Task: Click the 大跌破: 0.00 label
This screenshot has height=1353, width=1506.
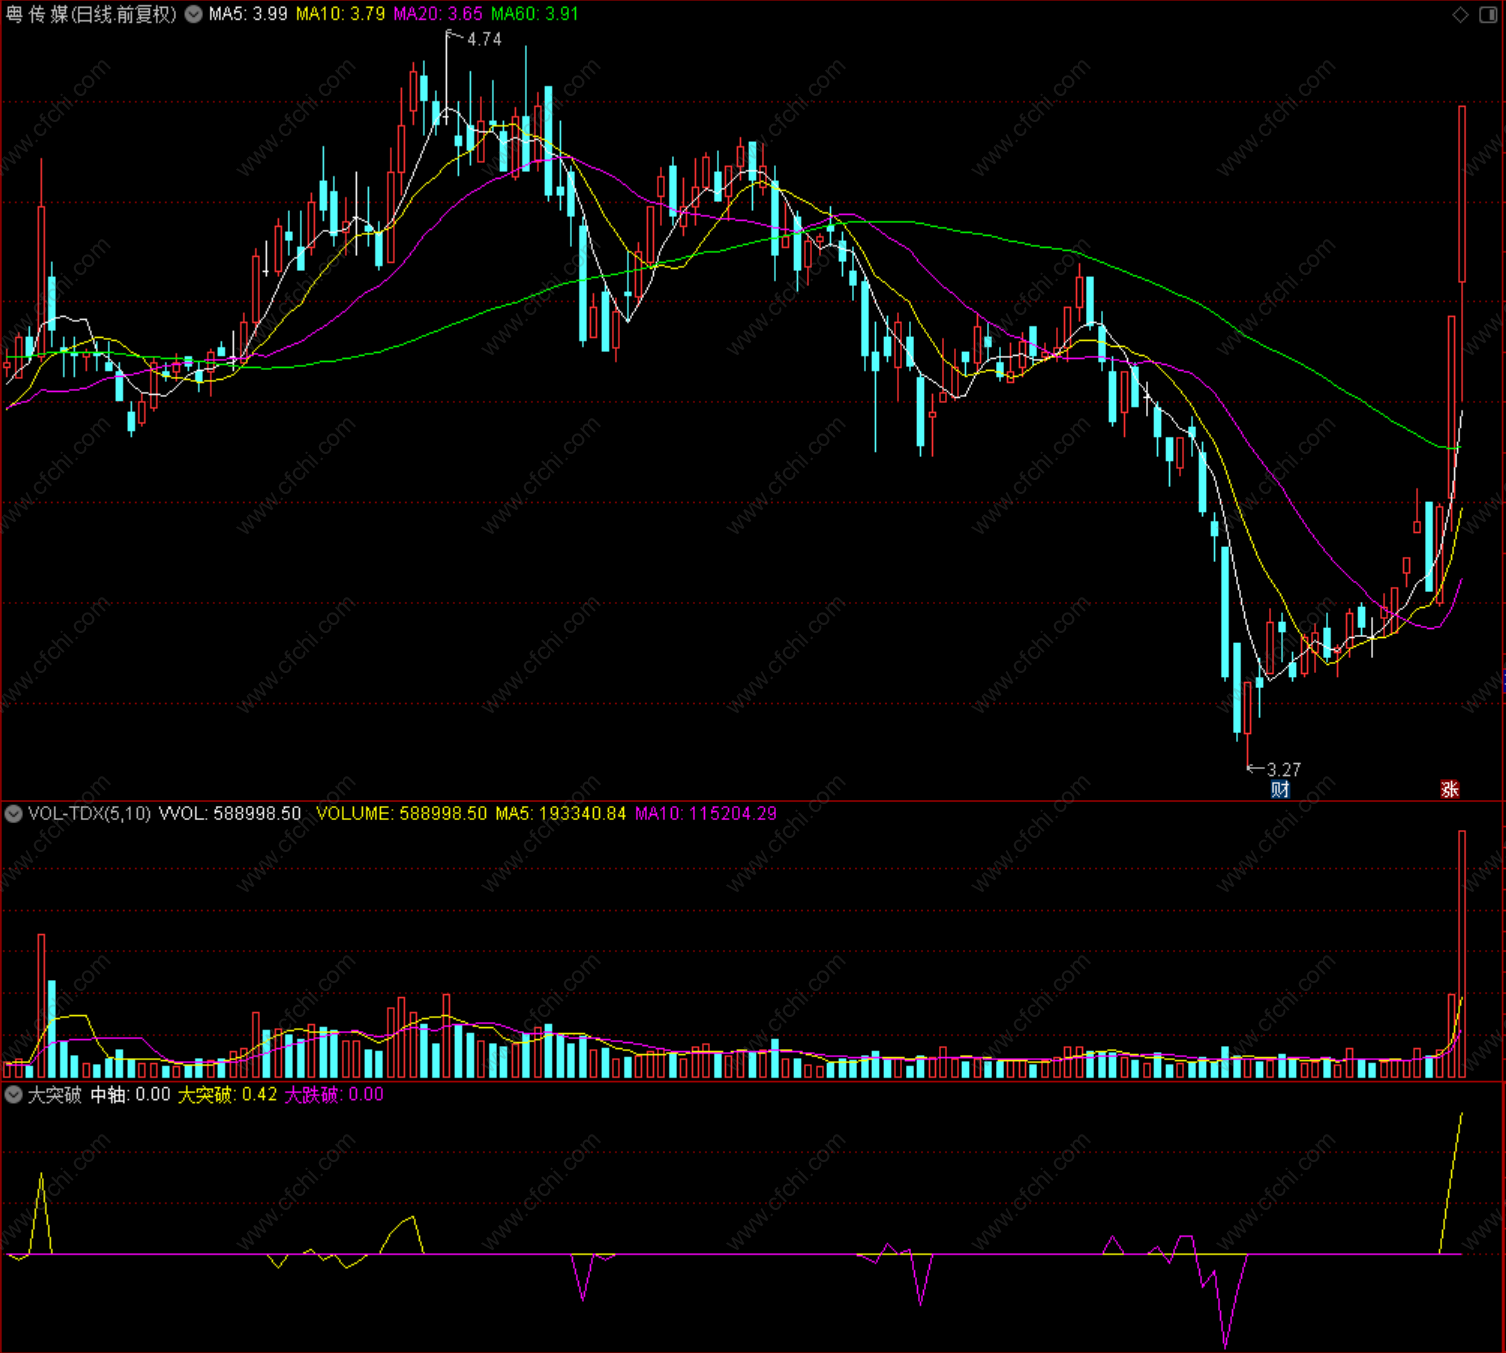Action: 335,1094
